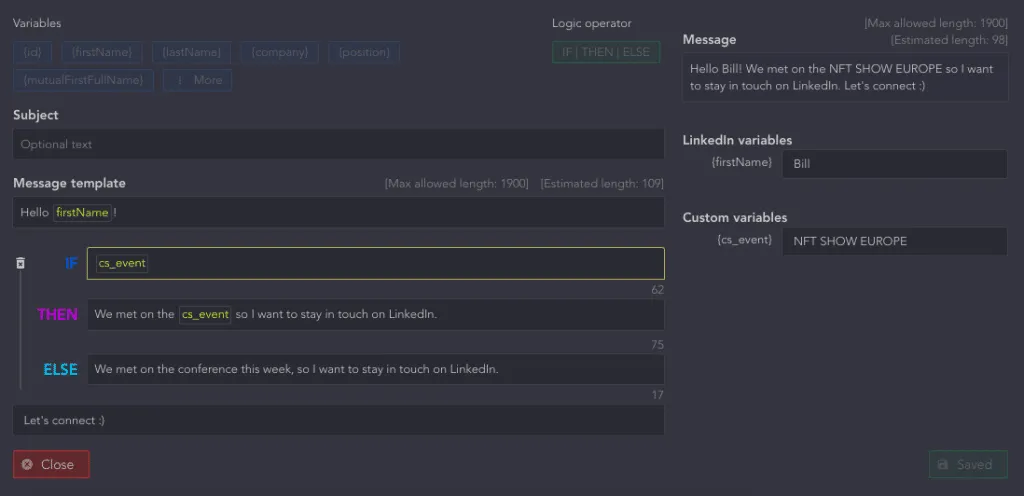Viewport: 1024px width, 496px height.
Task: Click the Variables label
Action: coord(37,23)
